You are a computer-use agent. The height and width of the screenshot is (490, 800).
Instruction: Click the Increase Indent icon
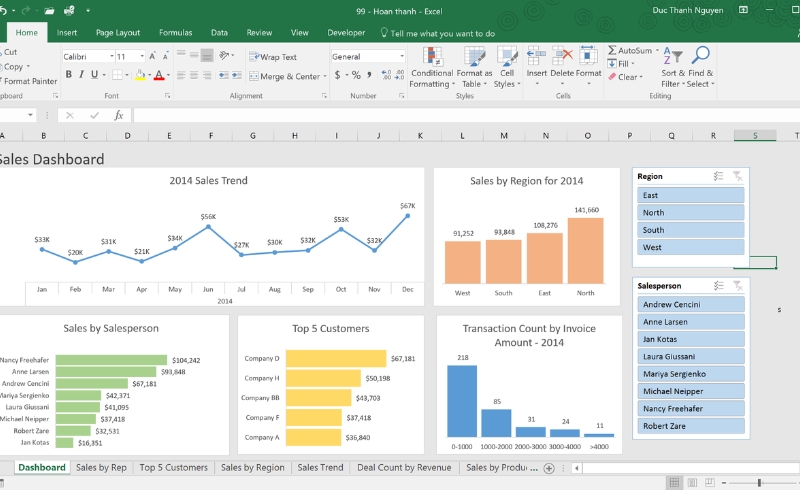pyautogui.click(x=237, y=76)
